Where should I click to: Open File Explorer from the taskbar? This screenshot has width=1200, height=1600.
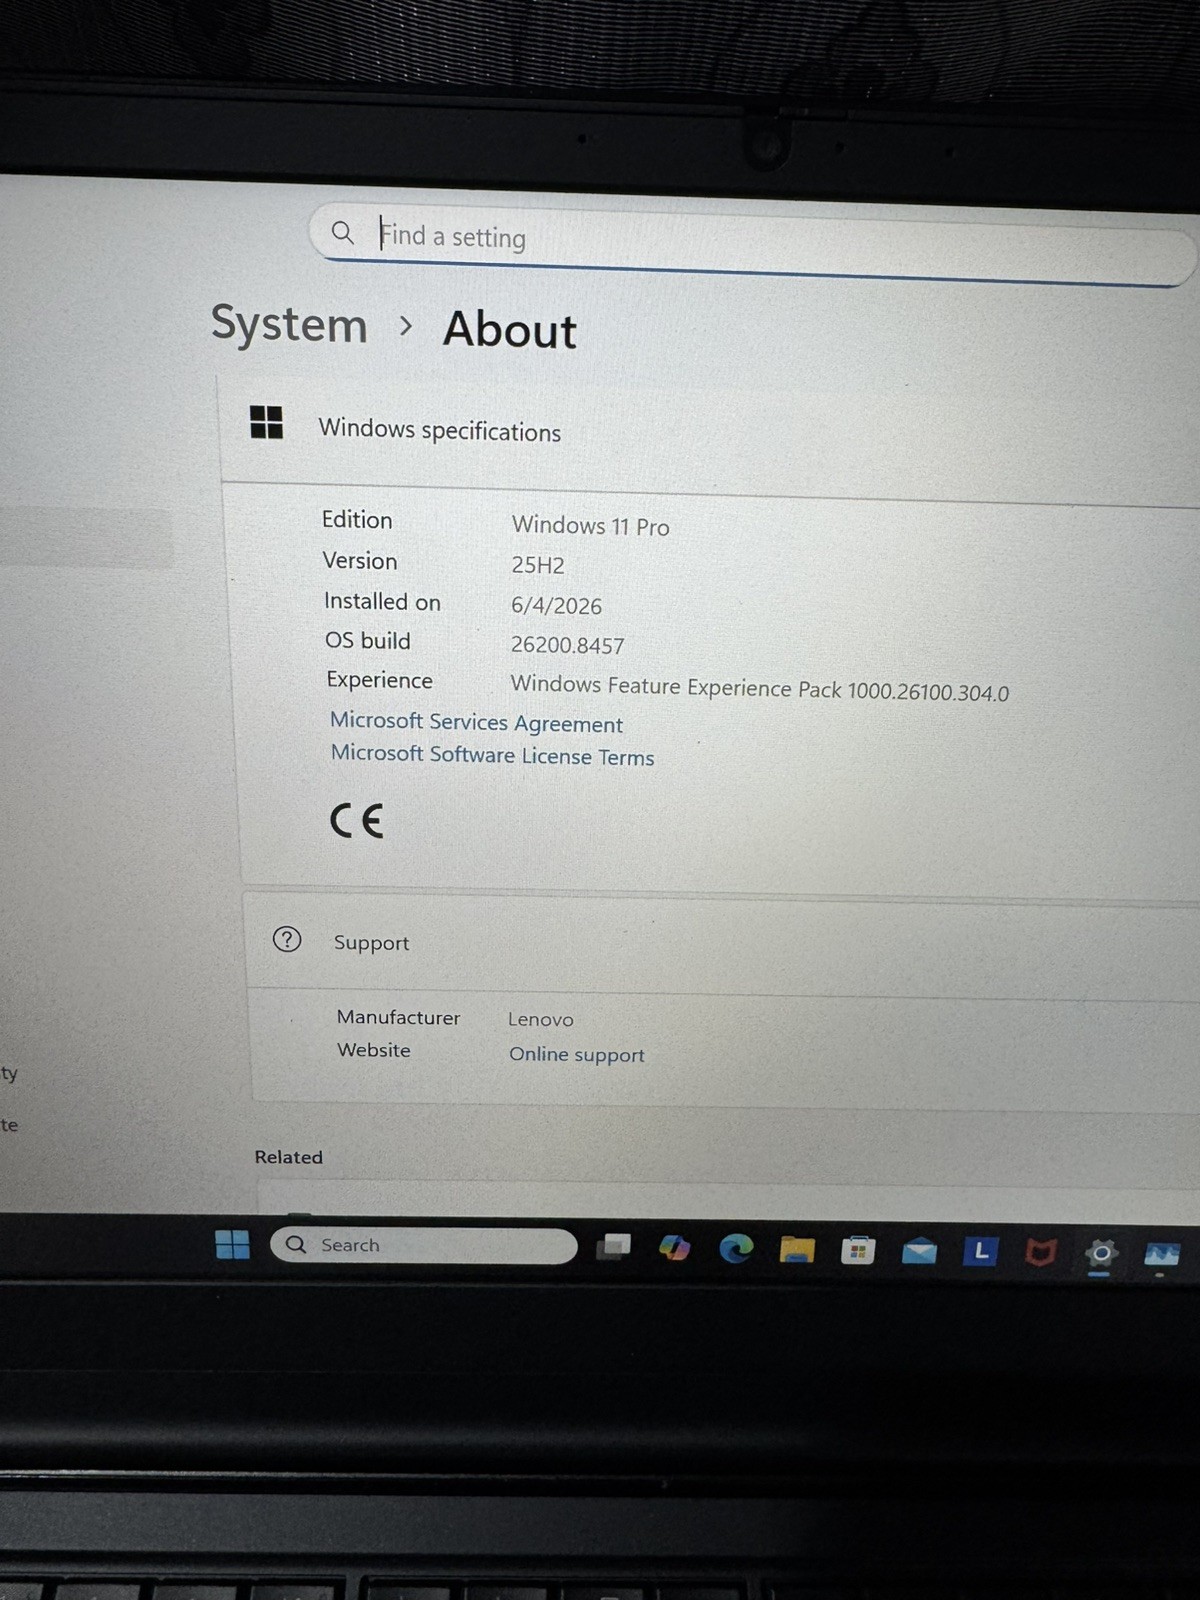(797, 1249)
